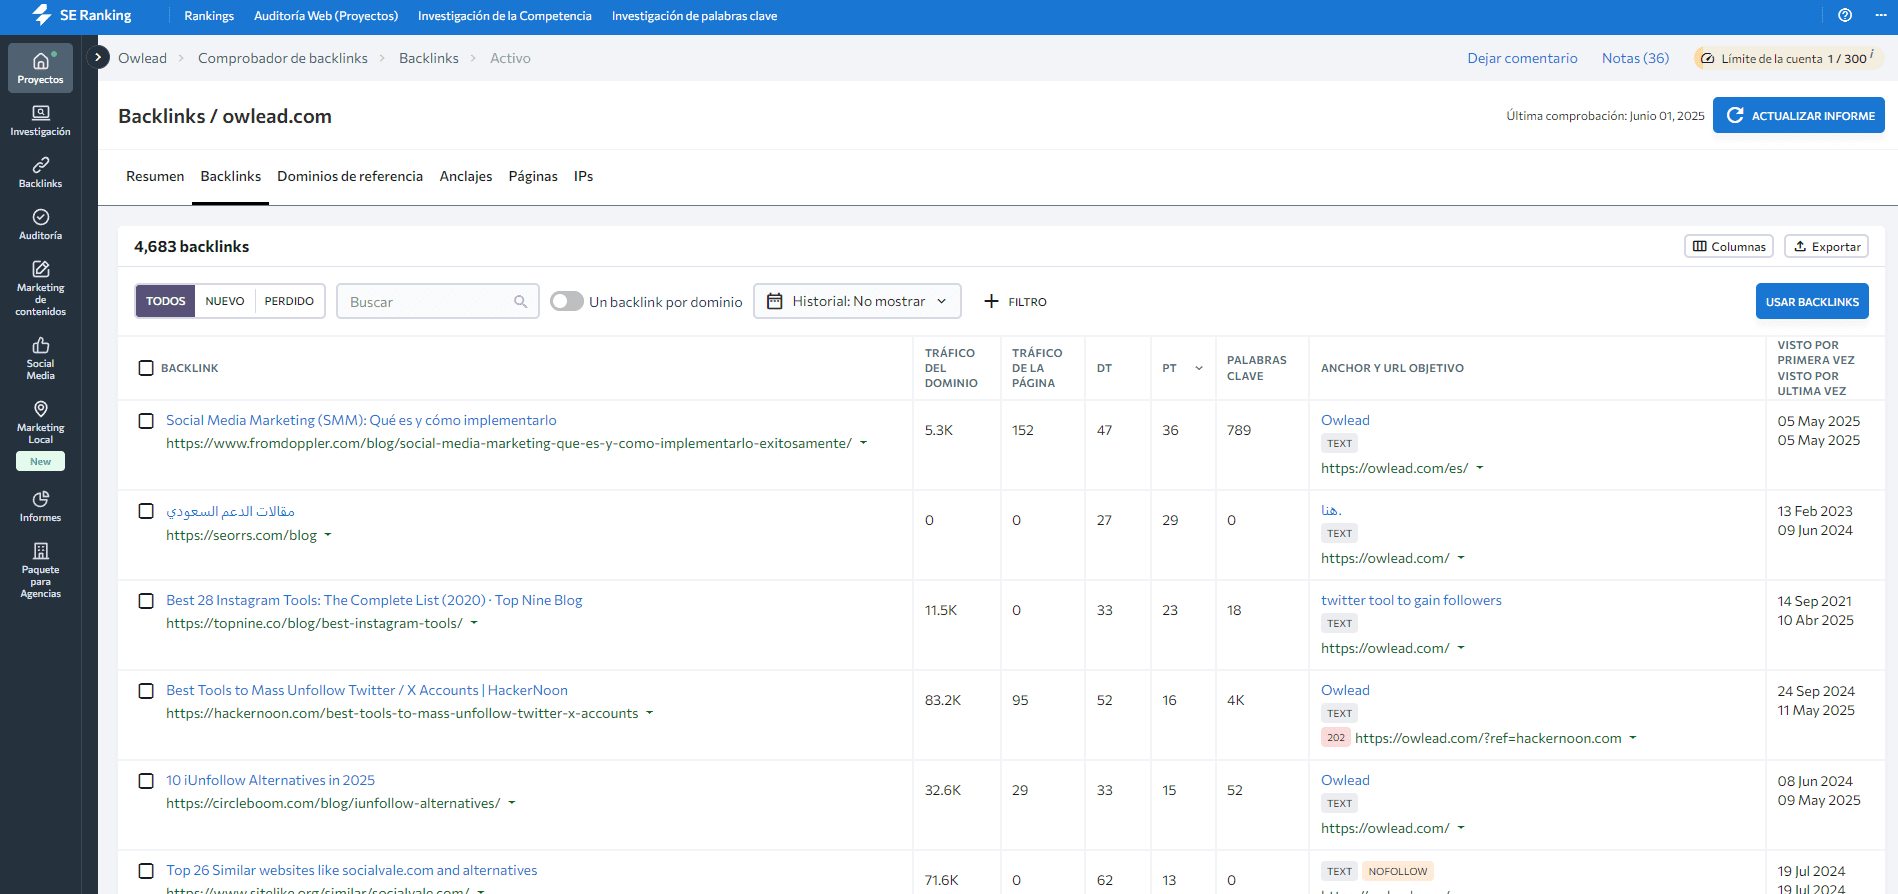This screenshot has width=1898, height=894.
Task: Open Backlinks sidebar section
Action: (x=40, y=172)
